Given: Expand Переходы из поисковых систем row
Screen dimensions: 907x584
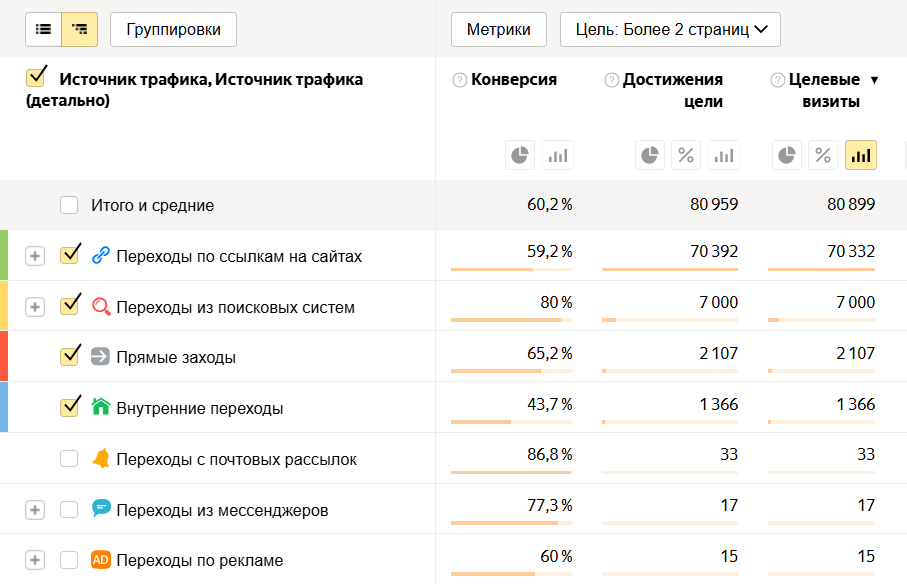Looking at the screenshot, I should [35, 307].
